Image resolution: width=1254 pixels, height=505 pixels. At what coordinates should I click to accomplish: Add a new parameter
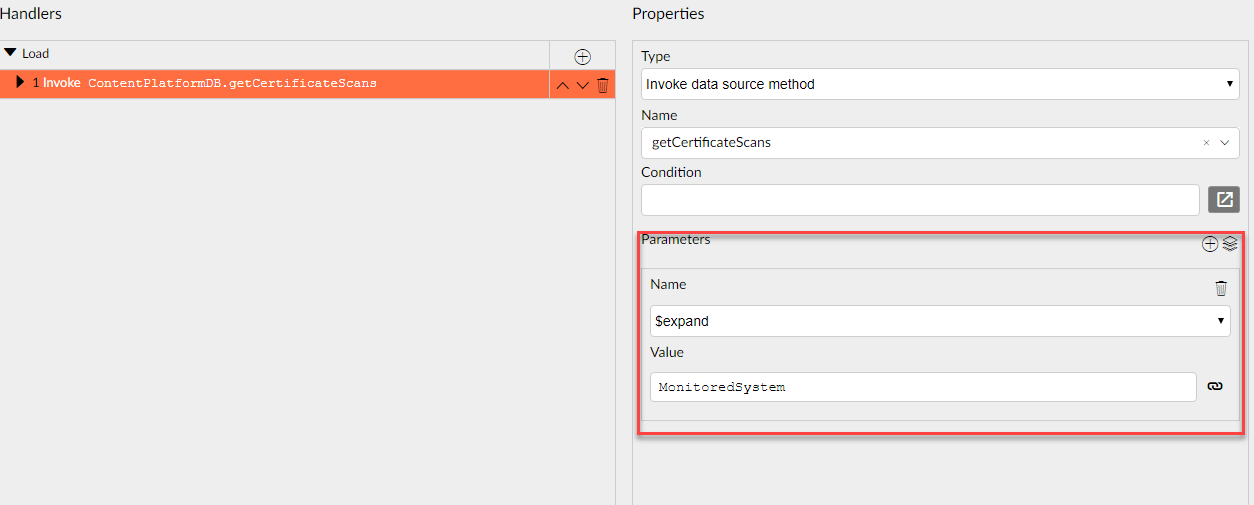pos(1210,243)
